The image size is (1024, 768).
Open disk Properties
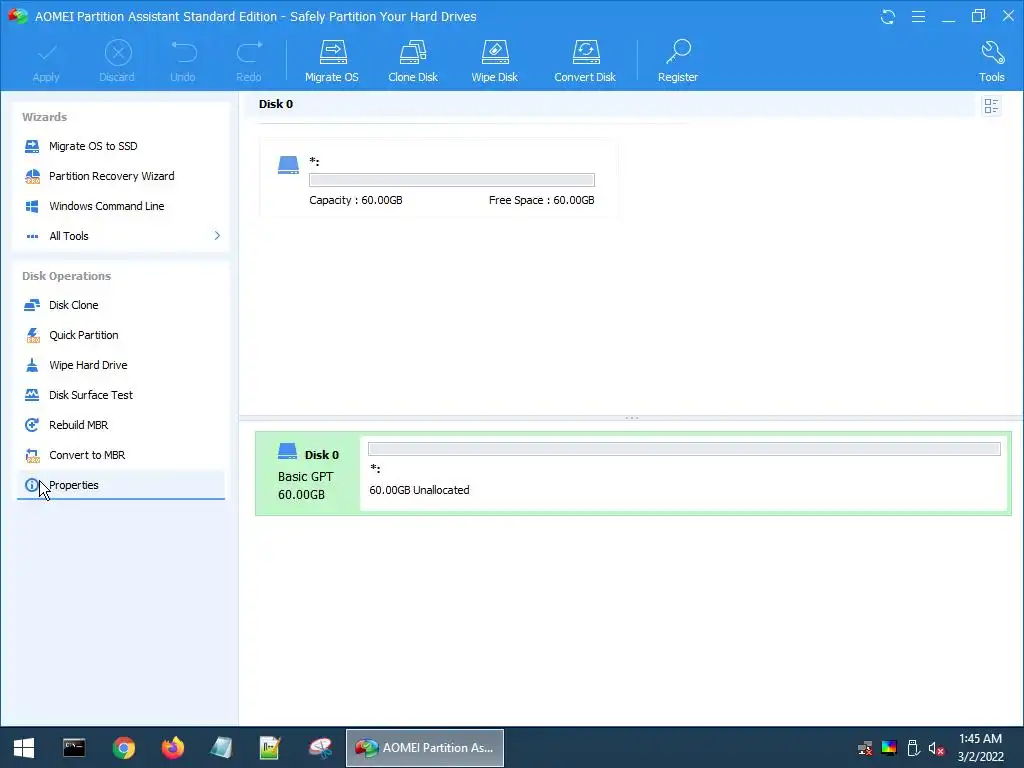121,485
